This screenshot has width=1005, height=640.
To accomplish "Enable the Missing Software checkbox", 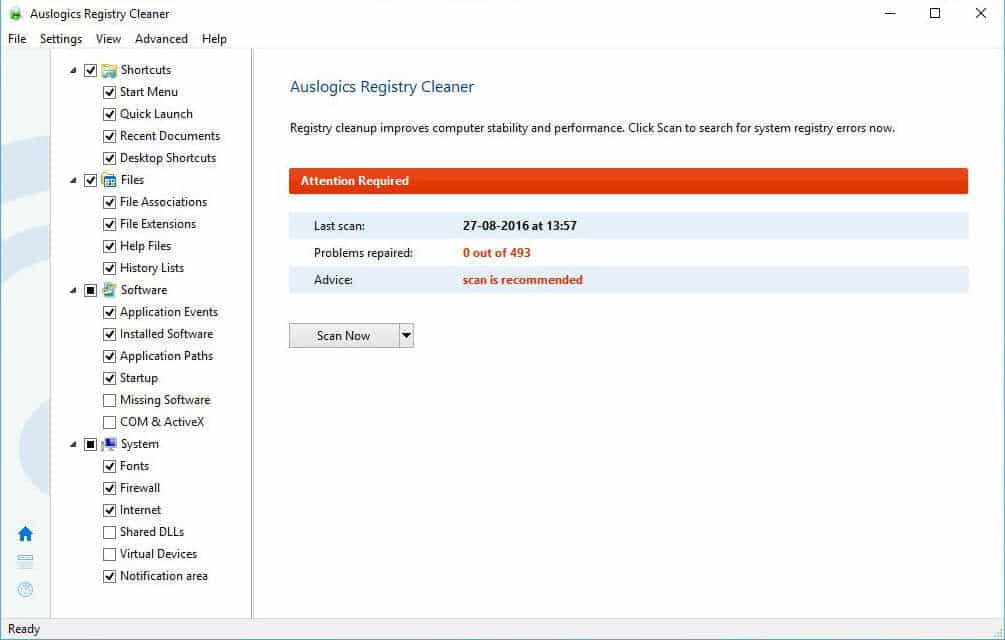I will point(109,399).
